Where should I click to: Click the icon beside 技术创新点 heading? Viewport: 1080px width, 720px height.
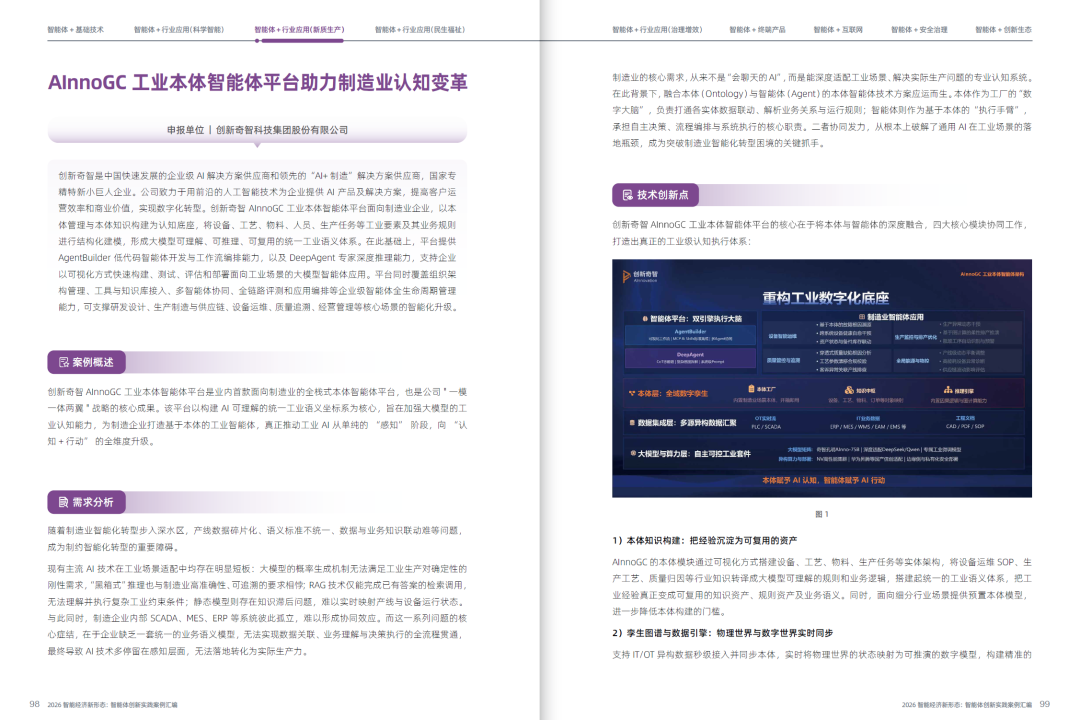click(x=627, y=195)
